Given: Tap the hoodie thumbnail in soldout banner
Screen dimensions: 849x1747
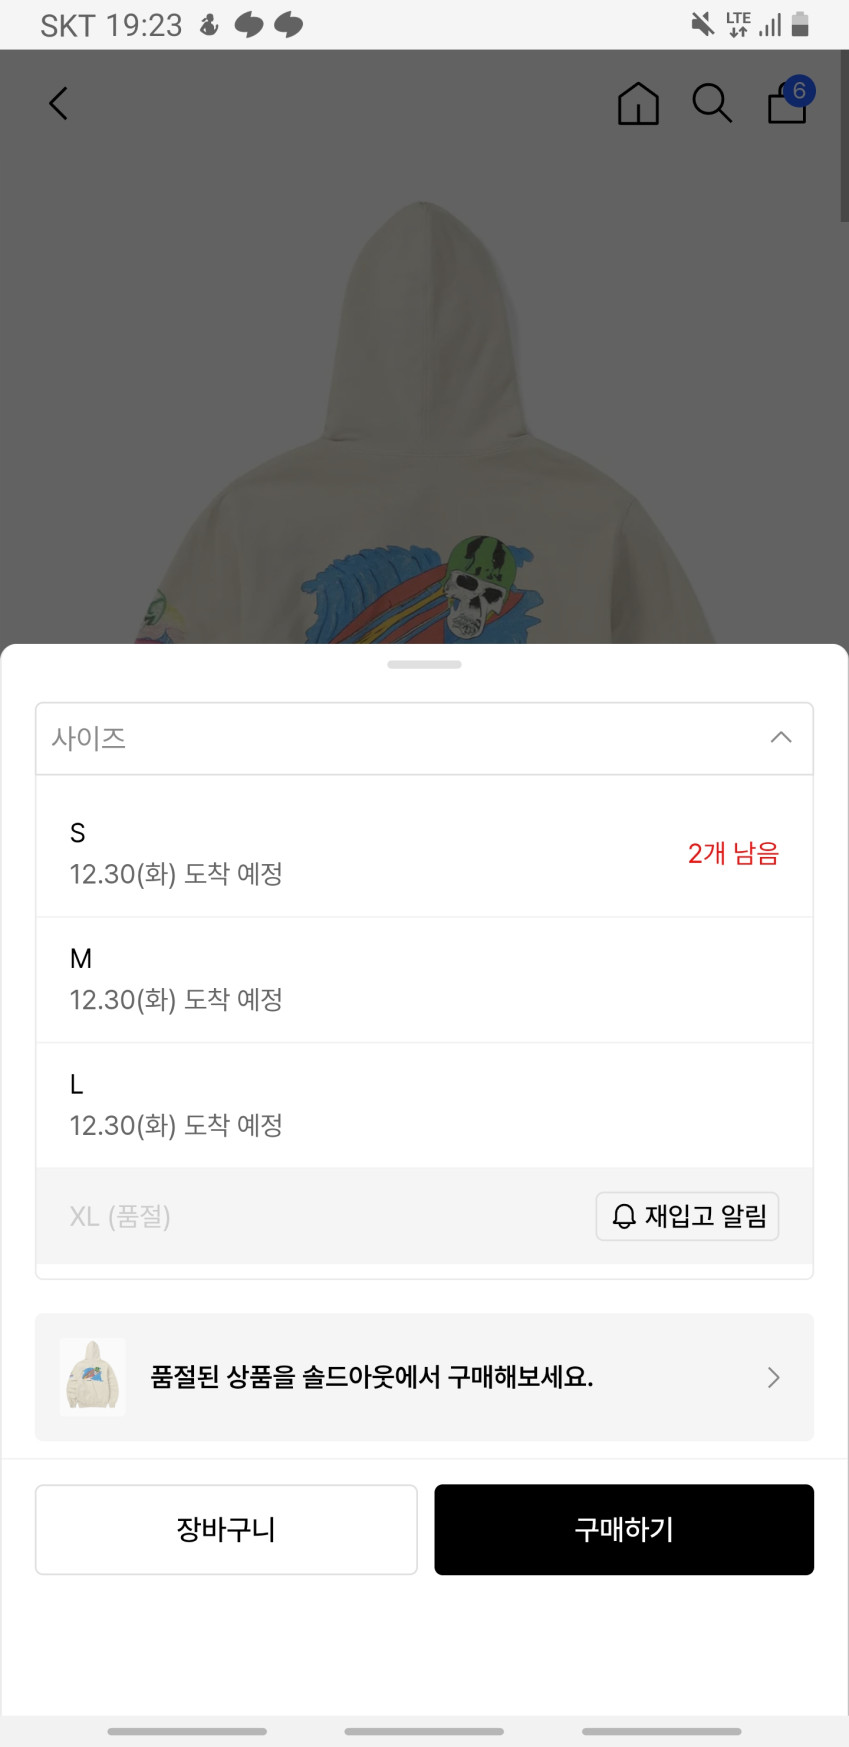Looking at the screenshot, I should [x=93, y=1377].
